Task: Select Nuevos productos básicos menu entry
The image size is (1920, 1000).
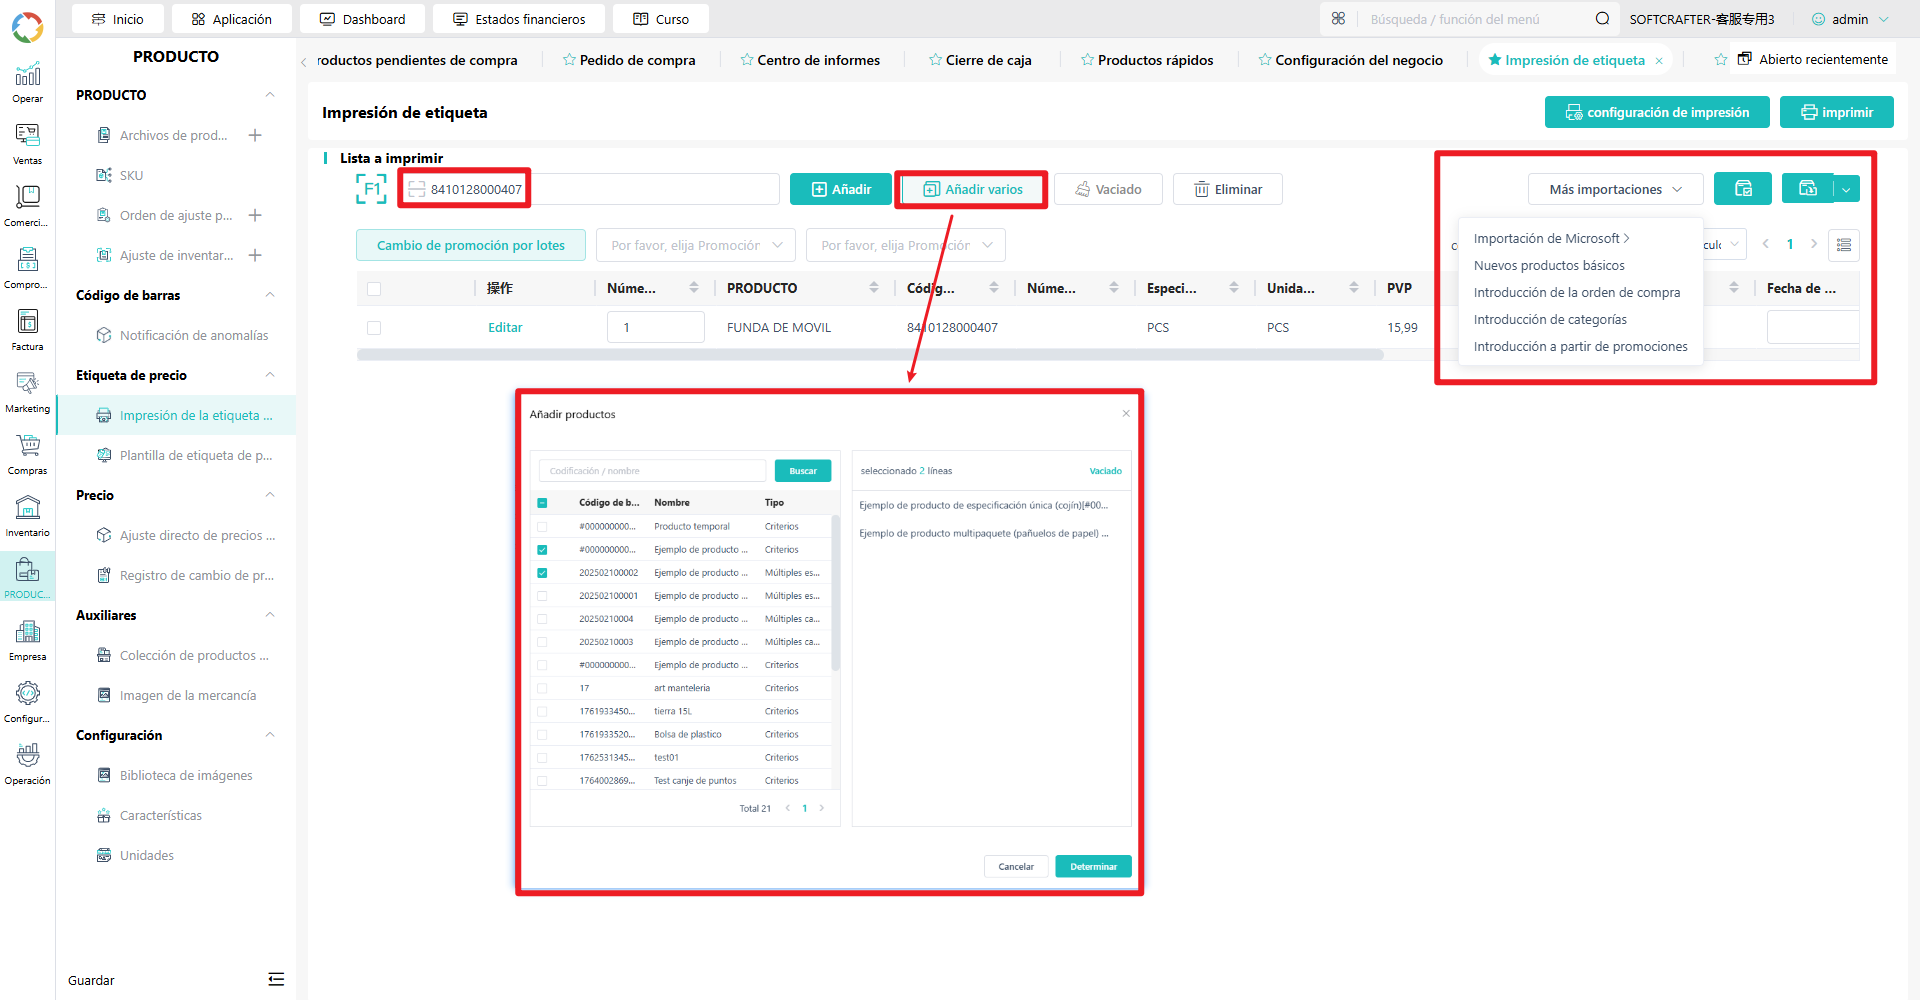Action: (x=1549, y=266)
